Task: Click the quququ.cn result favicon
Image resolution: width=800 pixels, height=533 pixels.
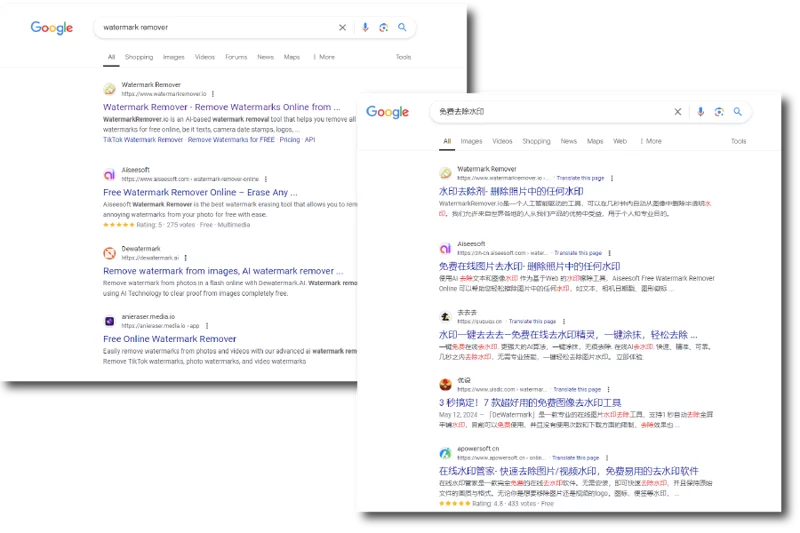Action: click(445, 317)
